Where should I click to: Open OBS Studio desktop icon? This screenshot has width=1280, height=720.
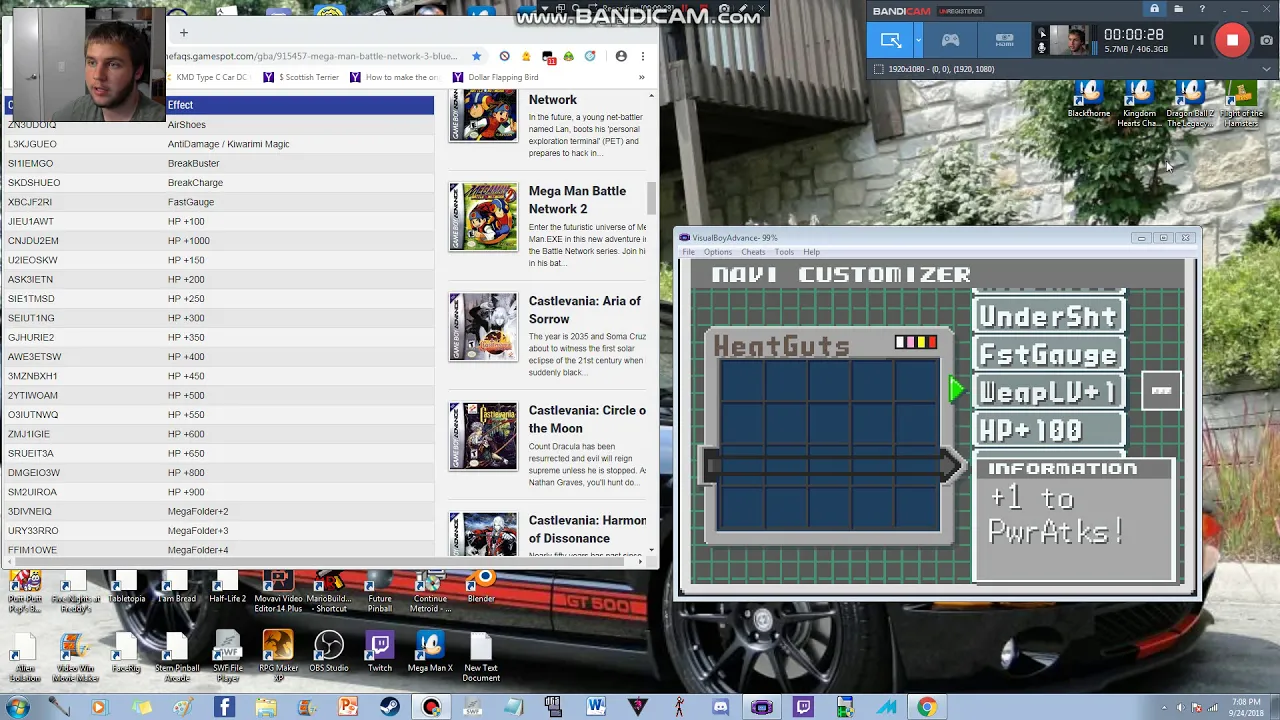coord(329,652)
